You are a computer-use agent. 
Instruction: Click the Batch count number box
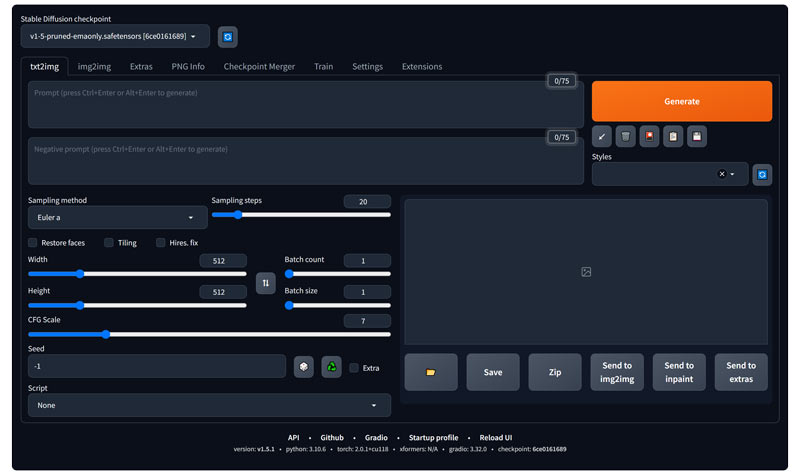(367, 261)
